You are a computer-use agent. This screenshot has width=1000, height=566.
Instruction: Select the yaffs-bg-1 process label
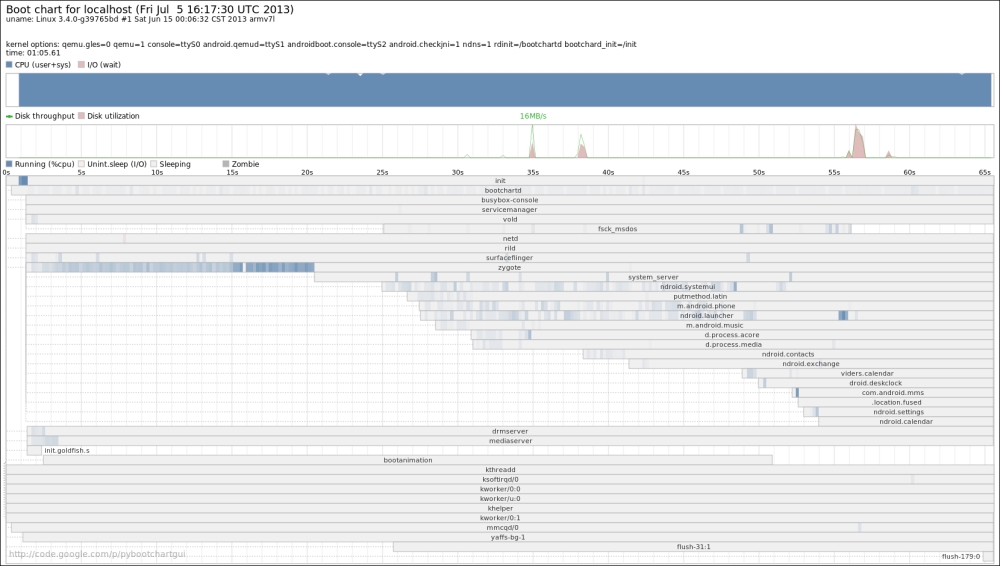tap(508, 537)
